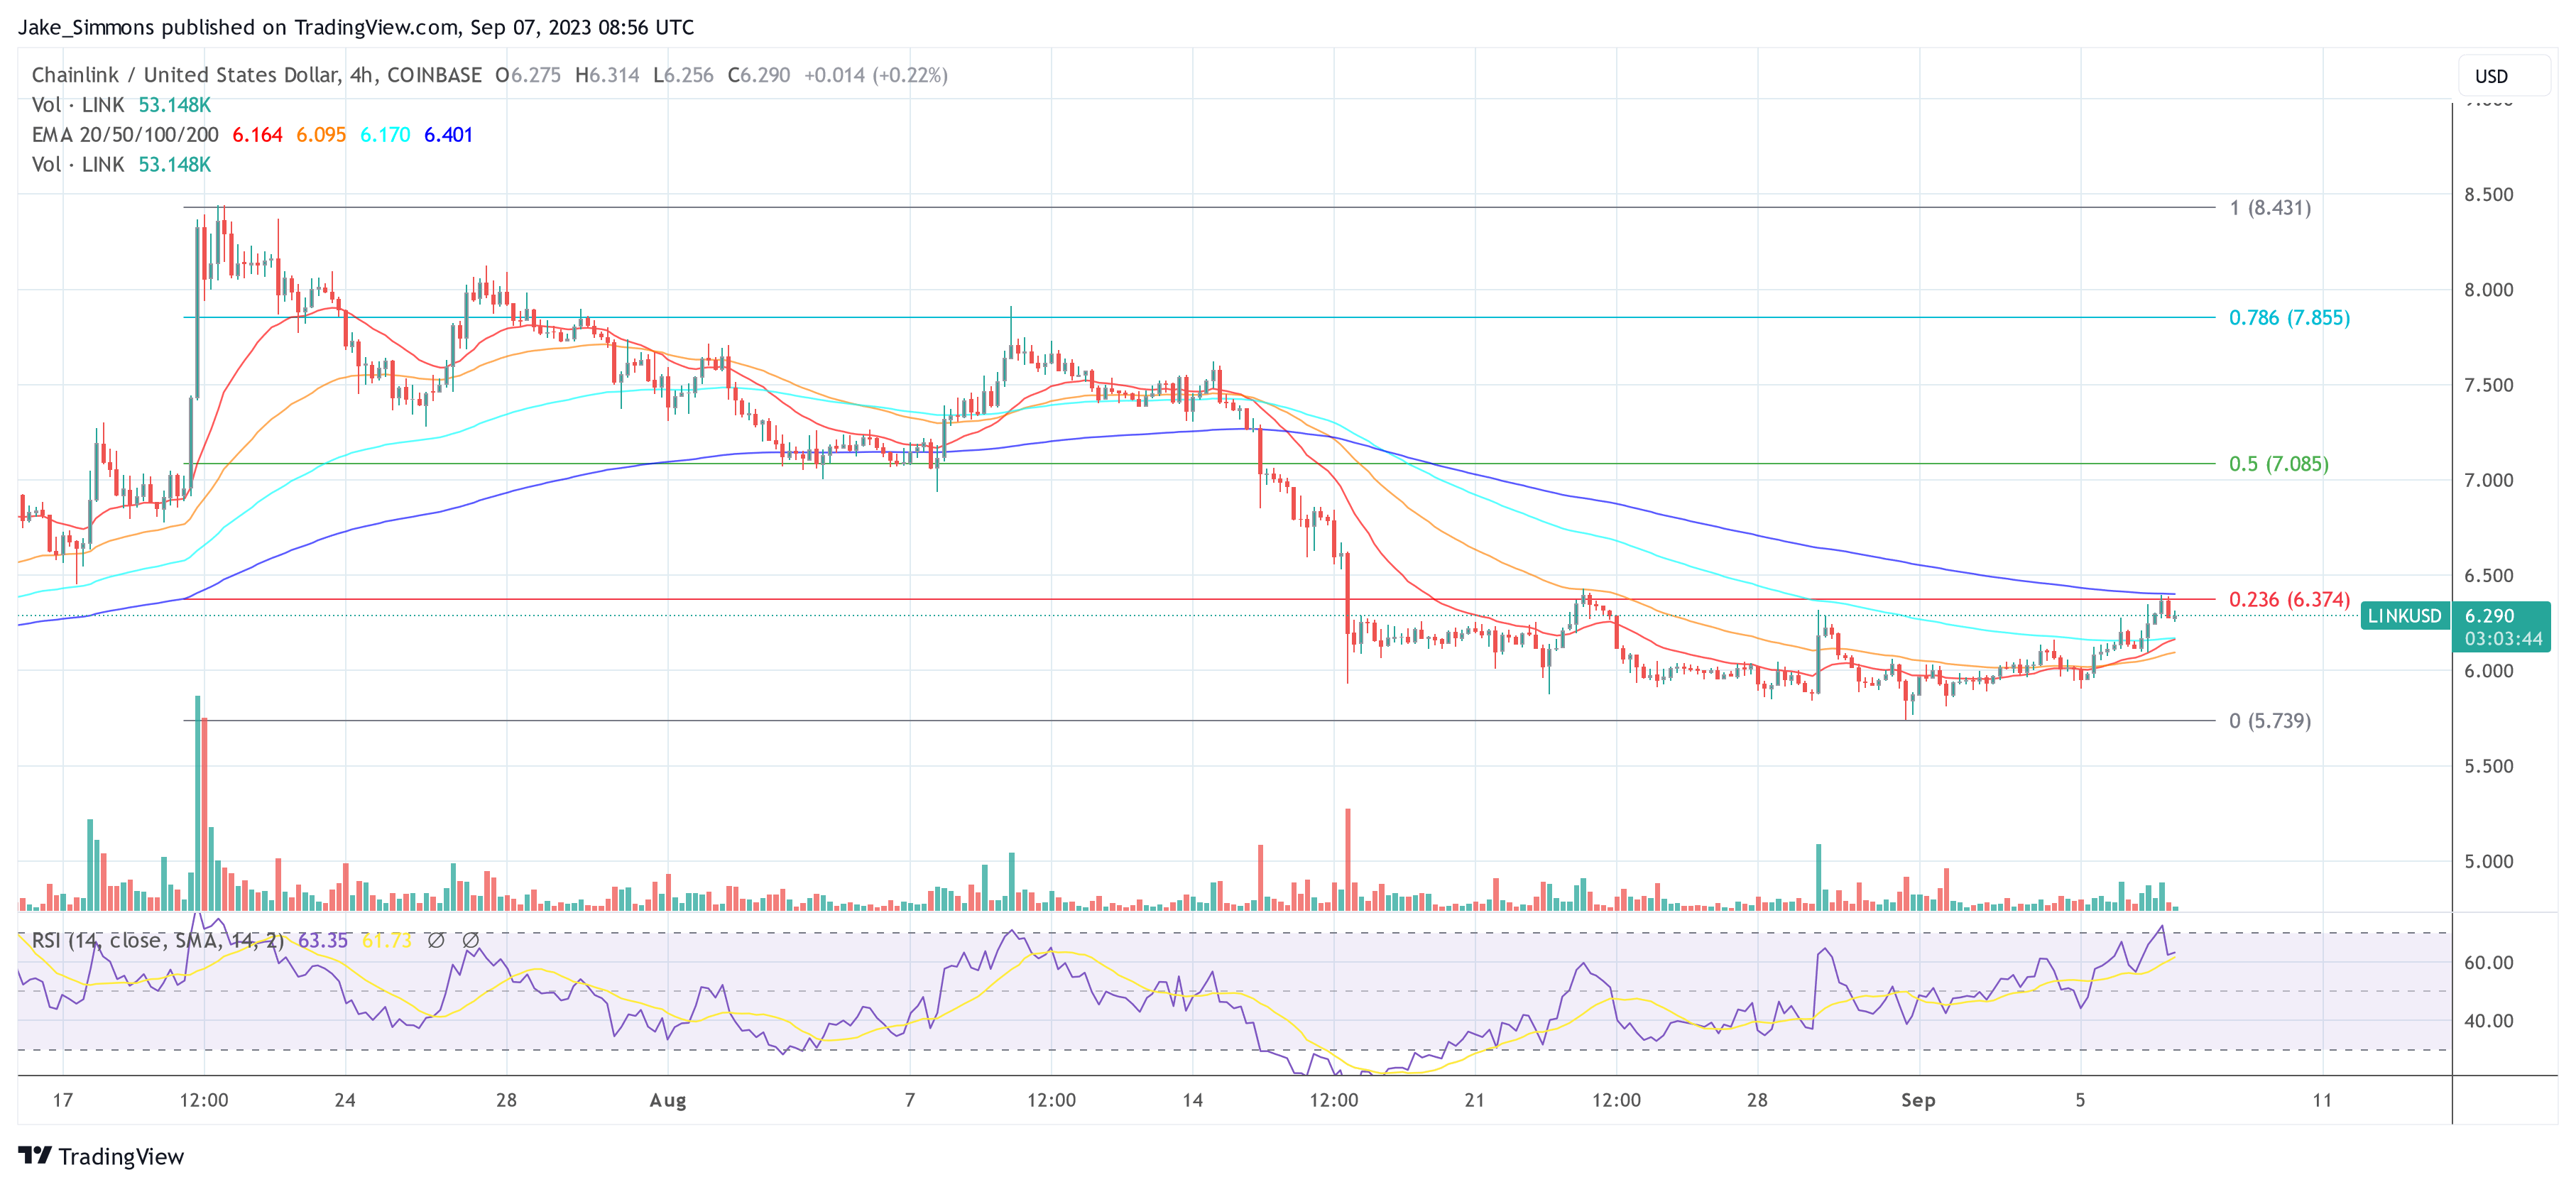Image resolution: width=2576 pixels, height=1187 pixels.
Task: Click the RSI value 63.35 in legend
Action: pyautogui.click(x=322, y=940)
